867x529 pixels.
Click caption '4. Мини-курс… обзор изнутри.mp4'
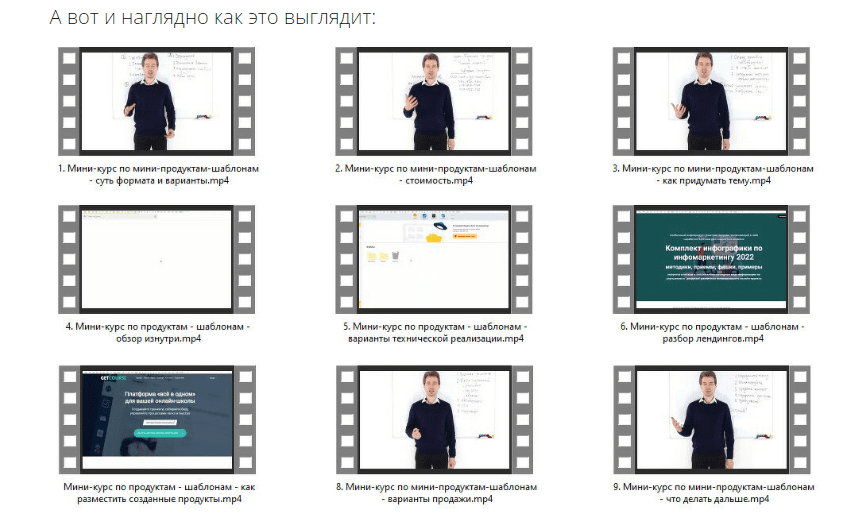click(158, 332)
